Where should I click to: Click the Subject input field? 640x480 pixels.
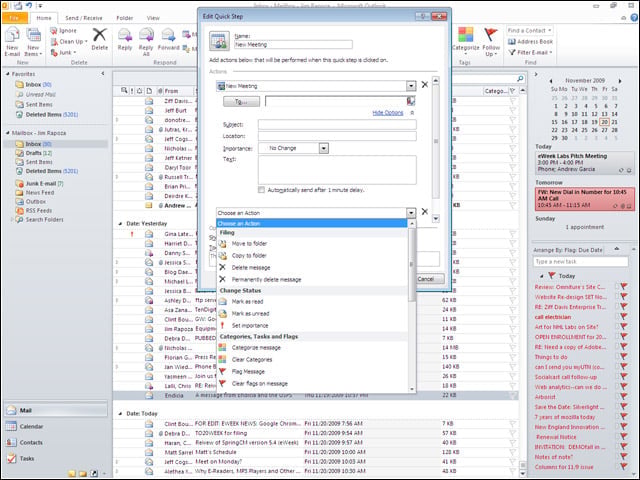[x=337, y=124]
